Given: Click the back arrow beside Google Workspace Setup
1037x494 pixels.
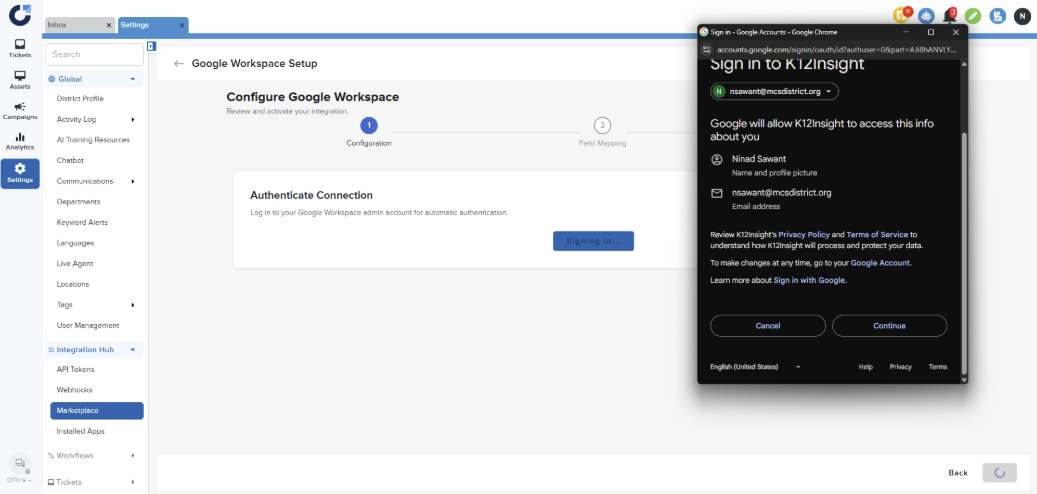Looking at the screenshot, I should [x=179, y=63].
